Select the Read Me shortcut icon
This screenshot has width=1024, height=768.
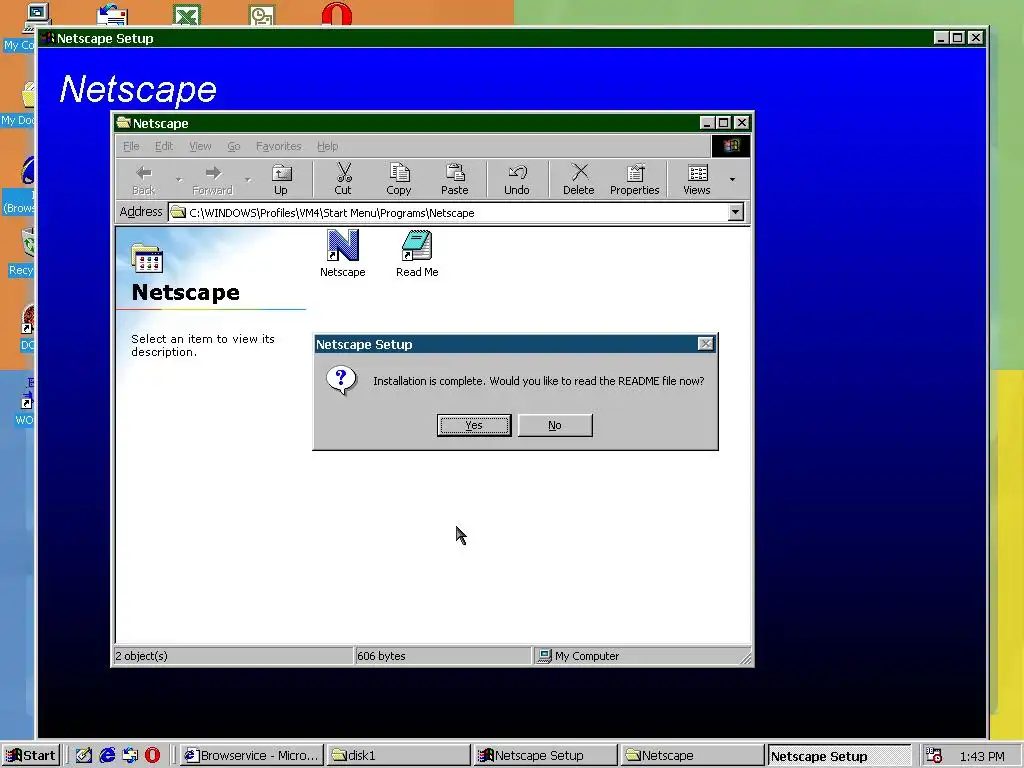click(x=417, y=253)
